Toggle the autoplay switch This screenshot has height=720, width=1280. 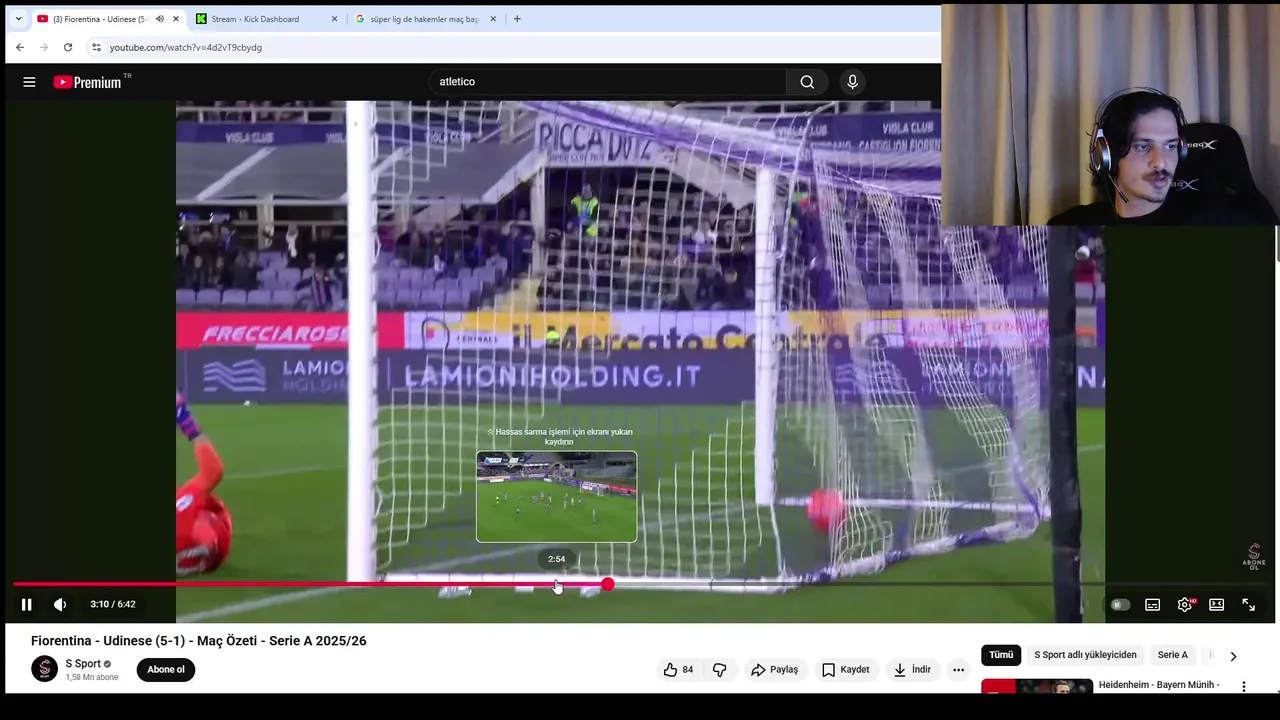pyautogui.click(x=1120, y=604)
